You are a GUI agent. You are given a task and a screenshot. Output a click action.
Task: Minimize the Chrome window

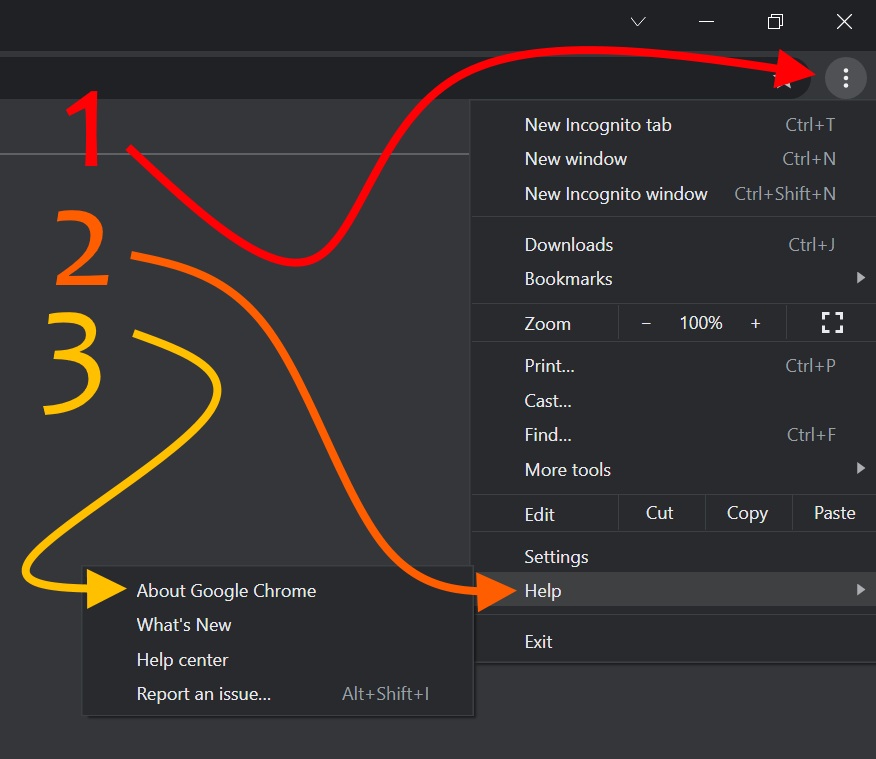(706, 22)
